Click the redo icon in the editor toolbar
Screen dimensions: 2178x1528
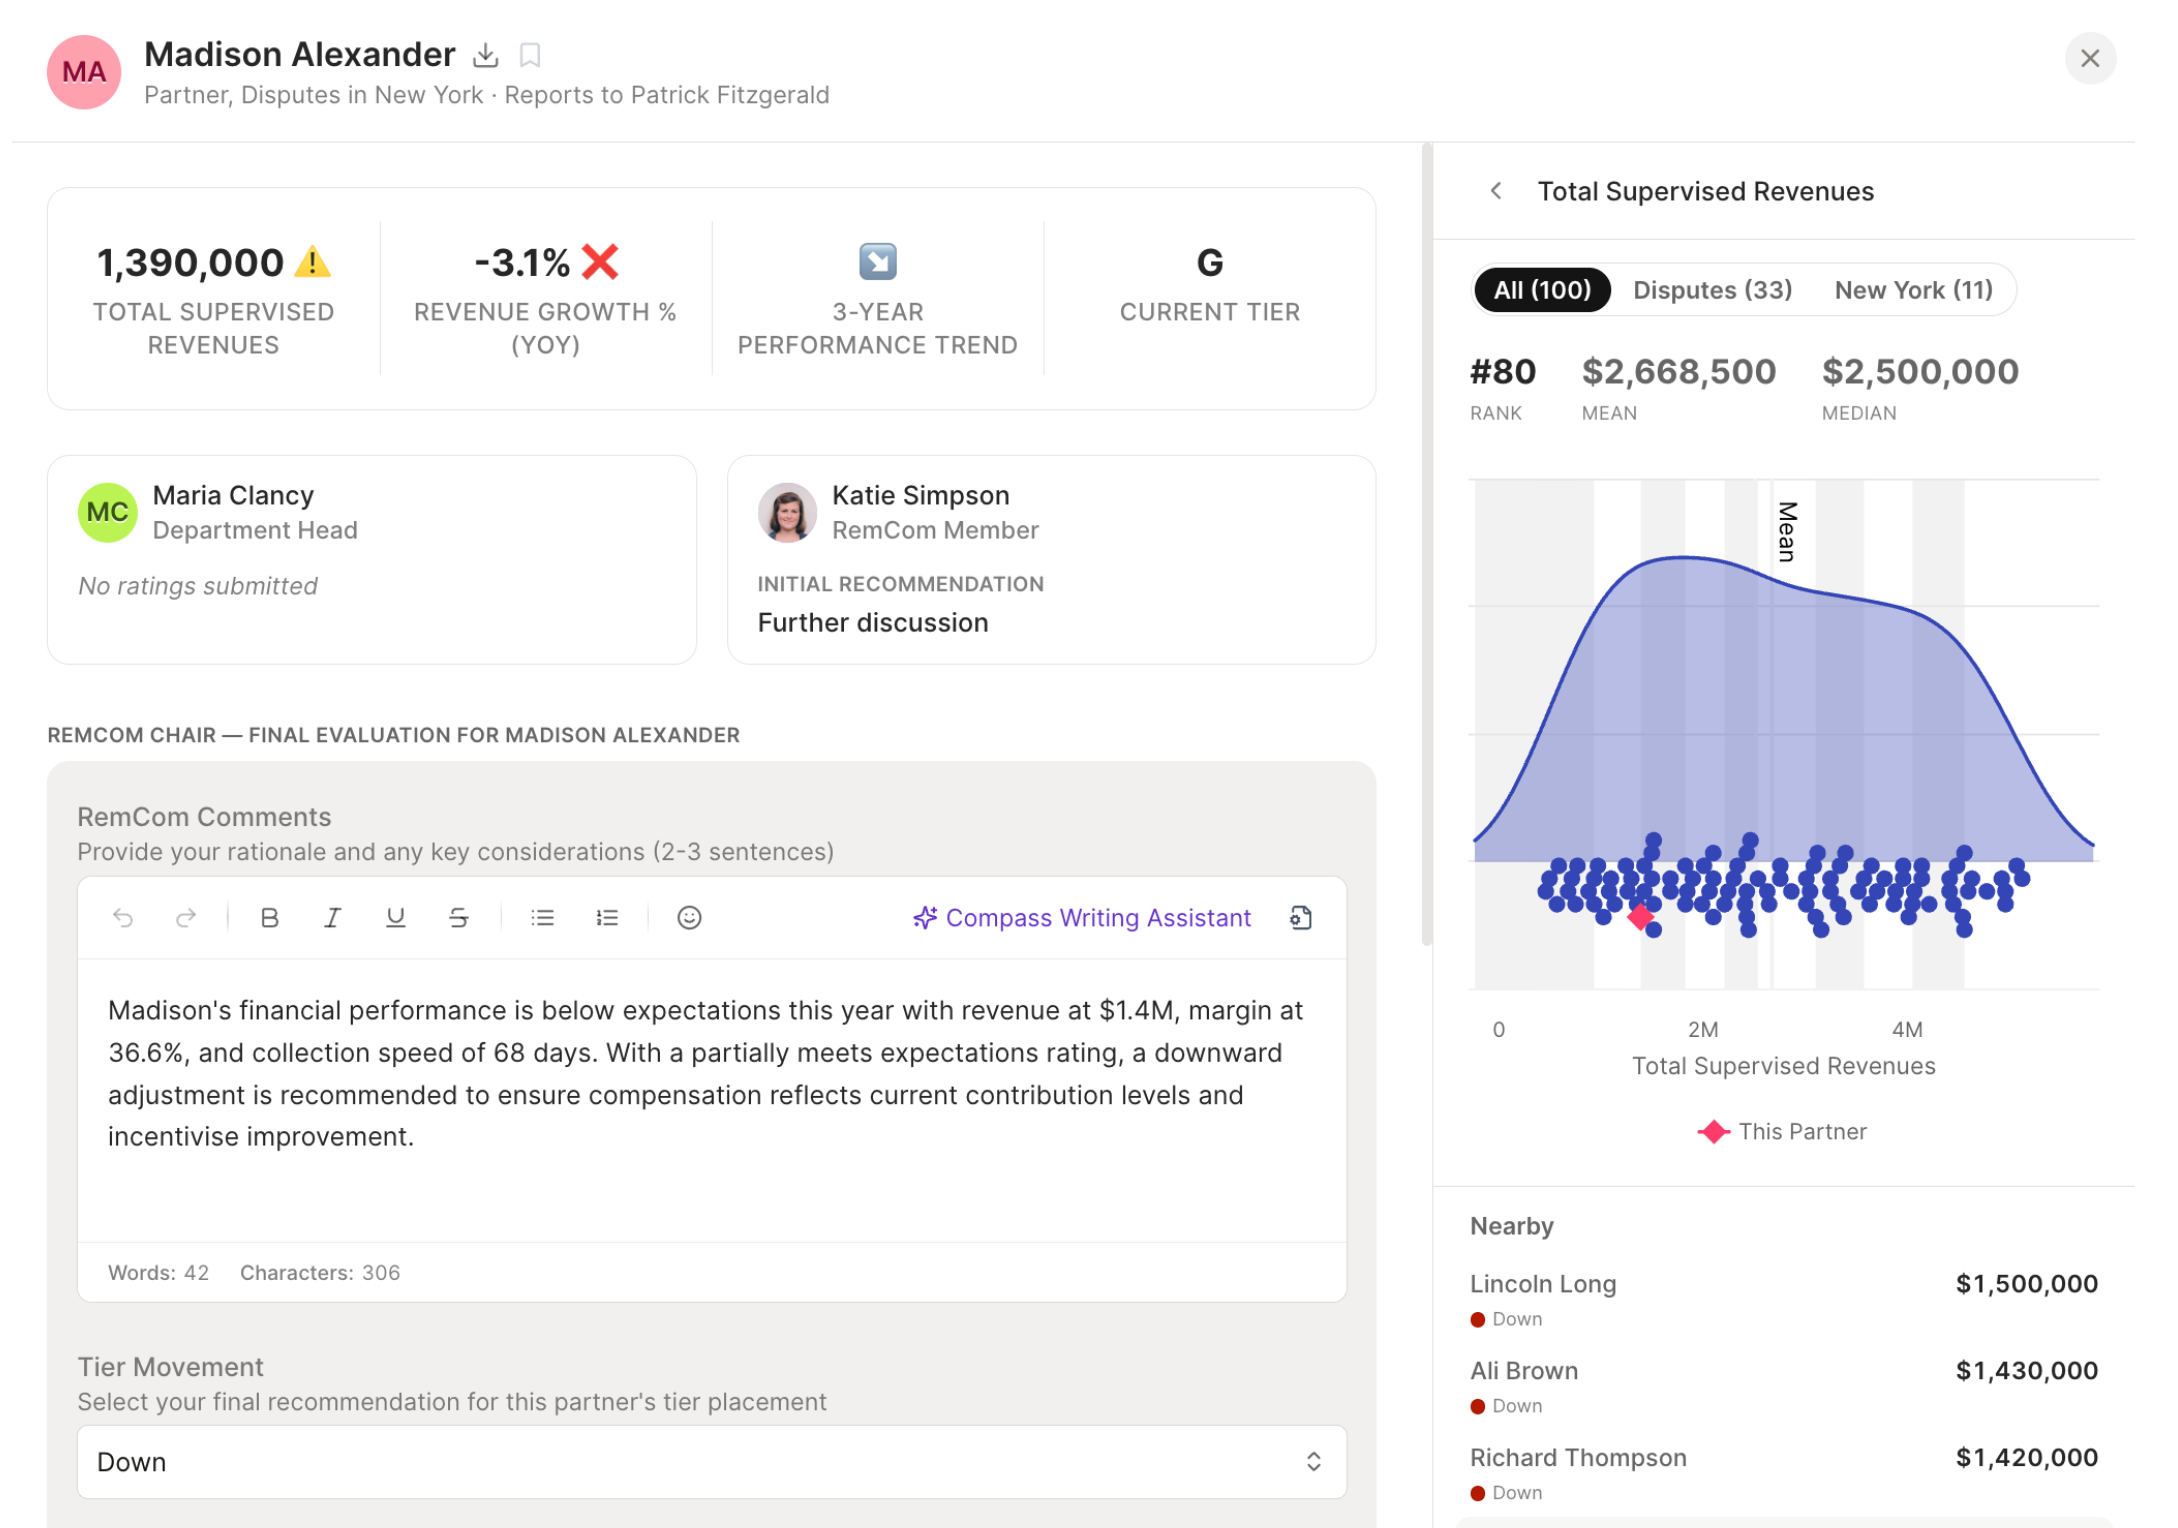[x=186, y=917]
